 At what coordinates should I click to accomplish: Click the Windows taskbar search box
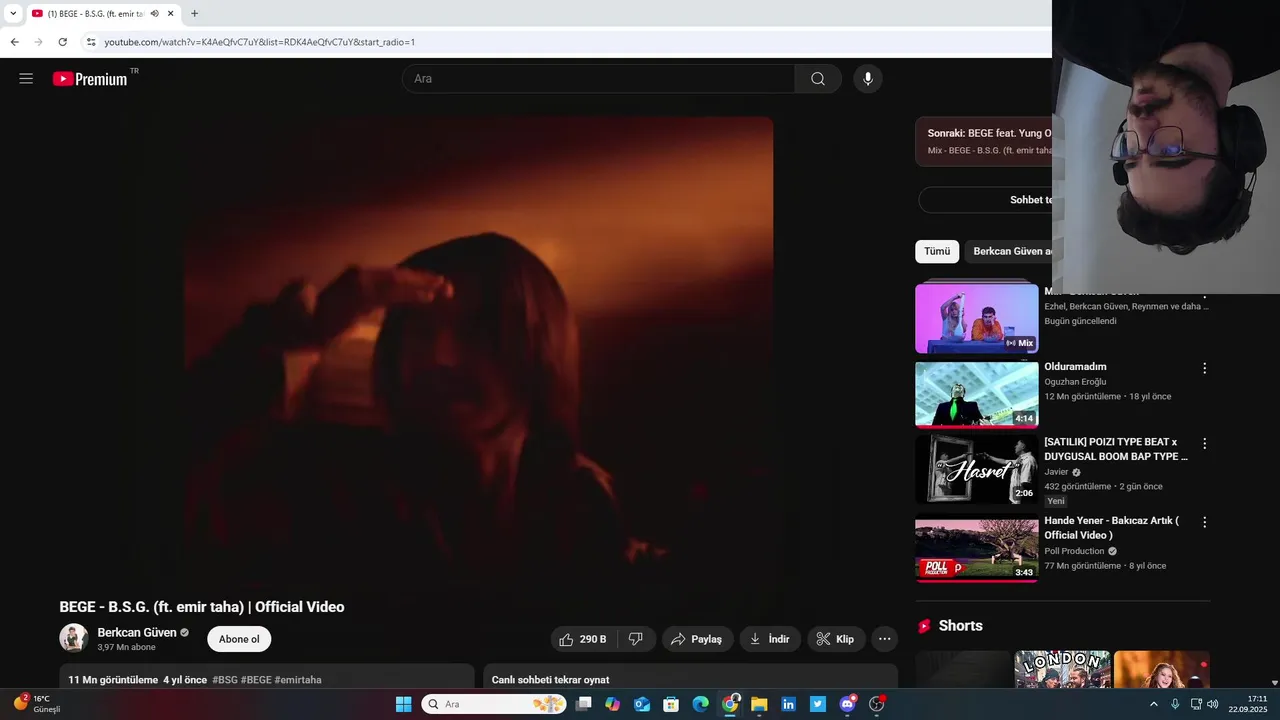(492, 704)
